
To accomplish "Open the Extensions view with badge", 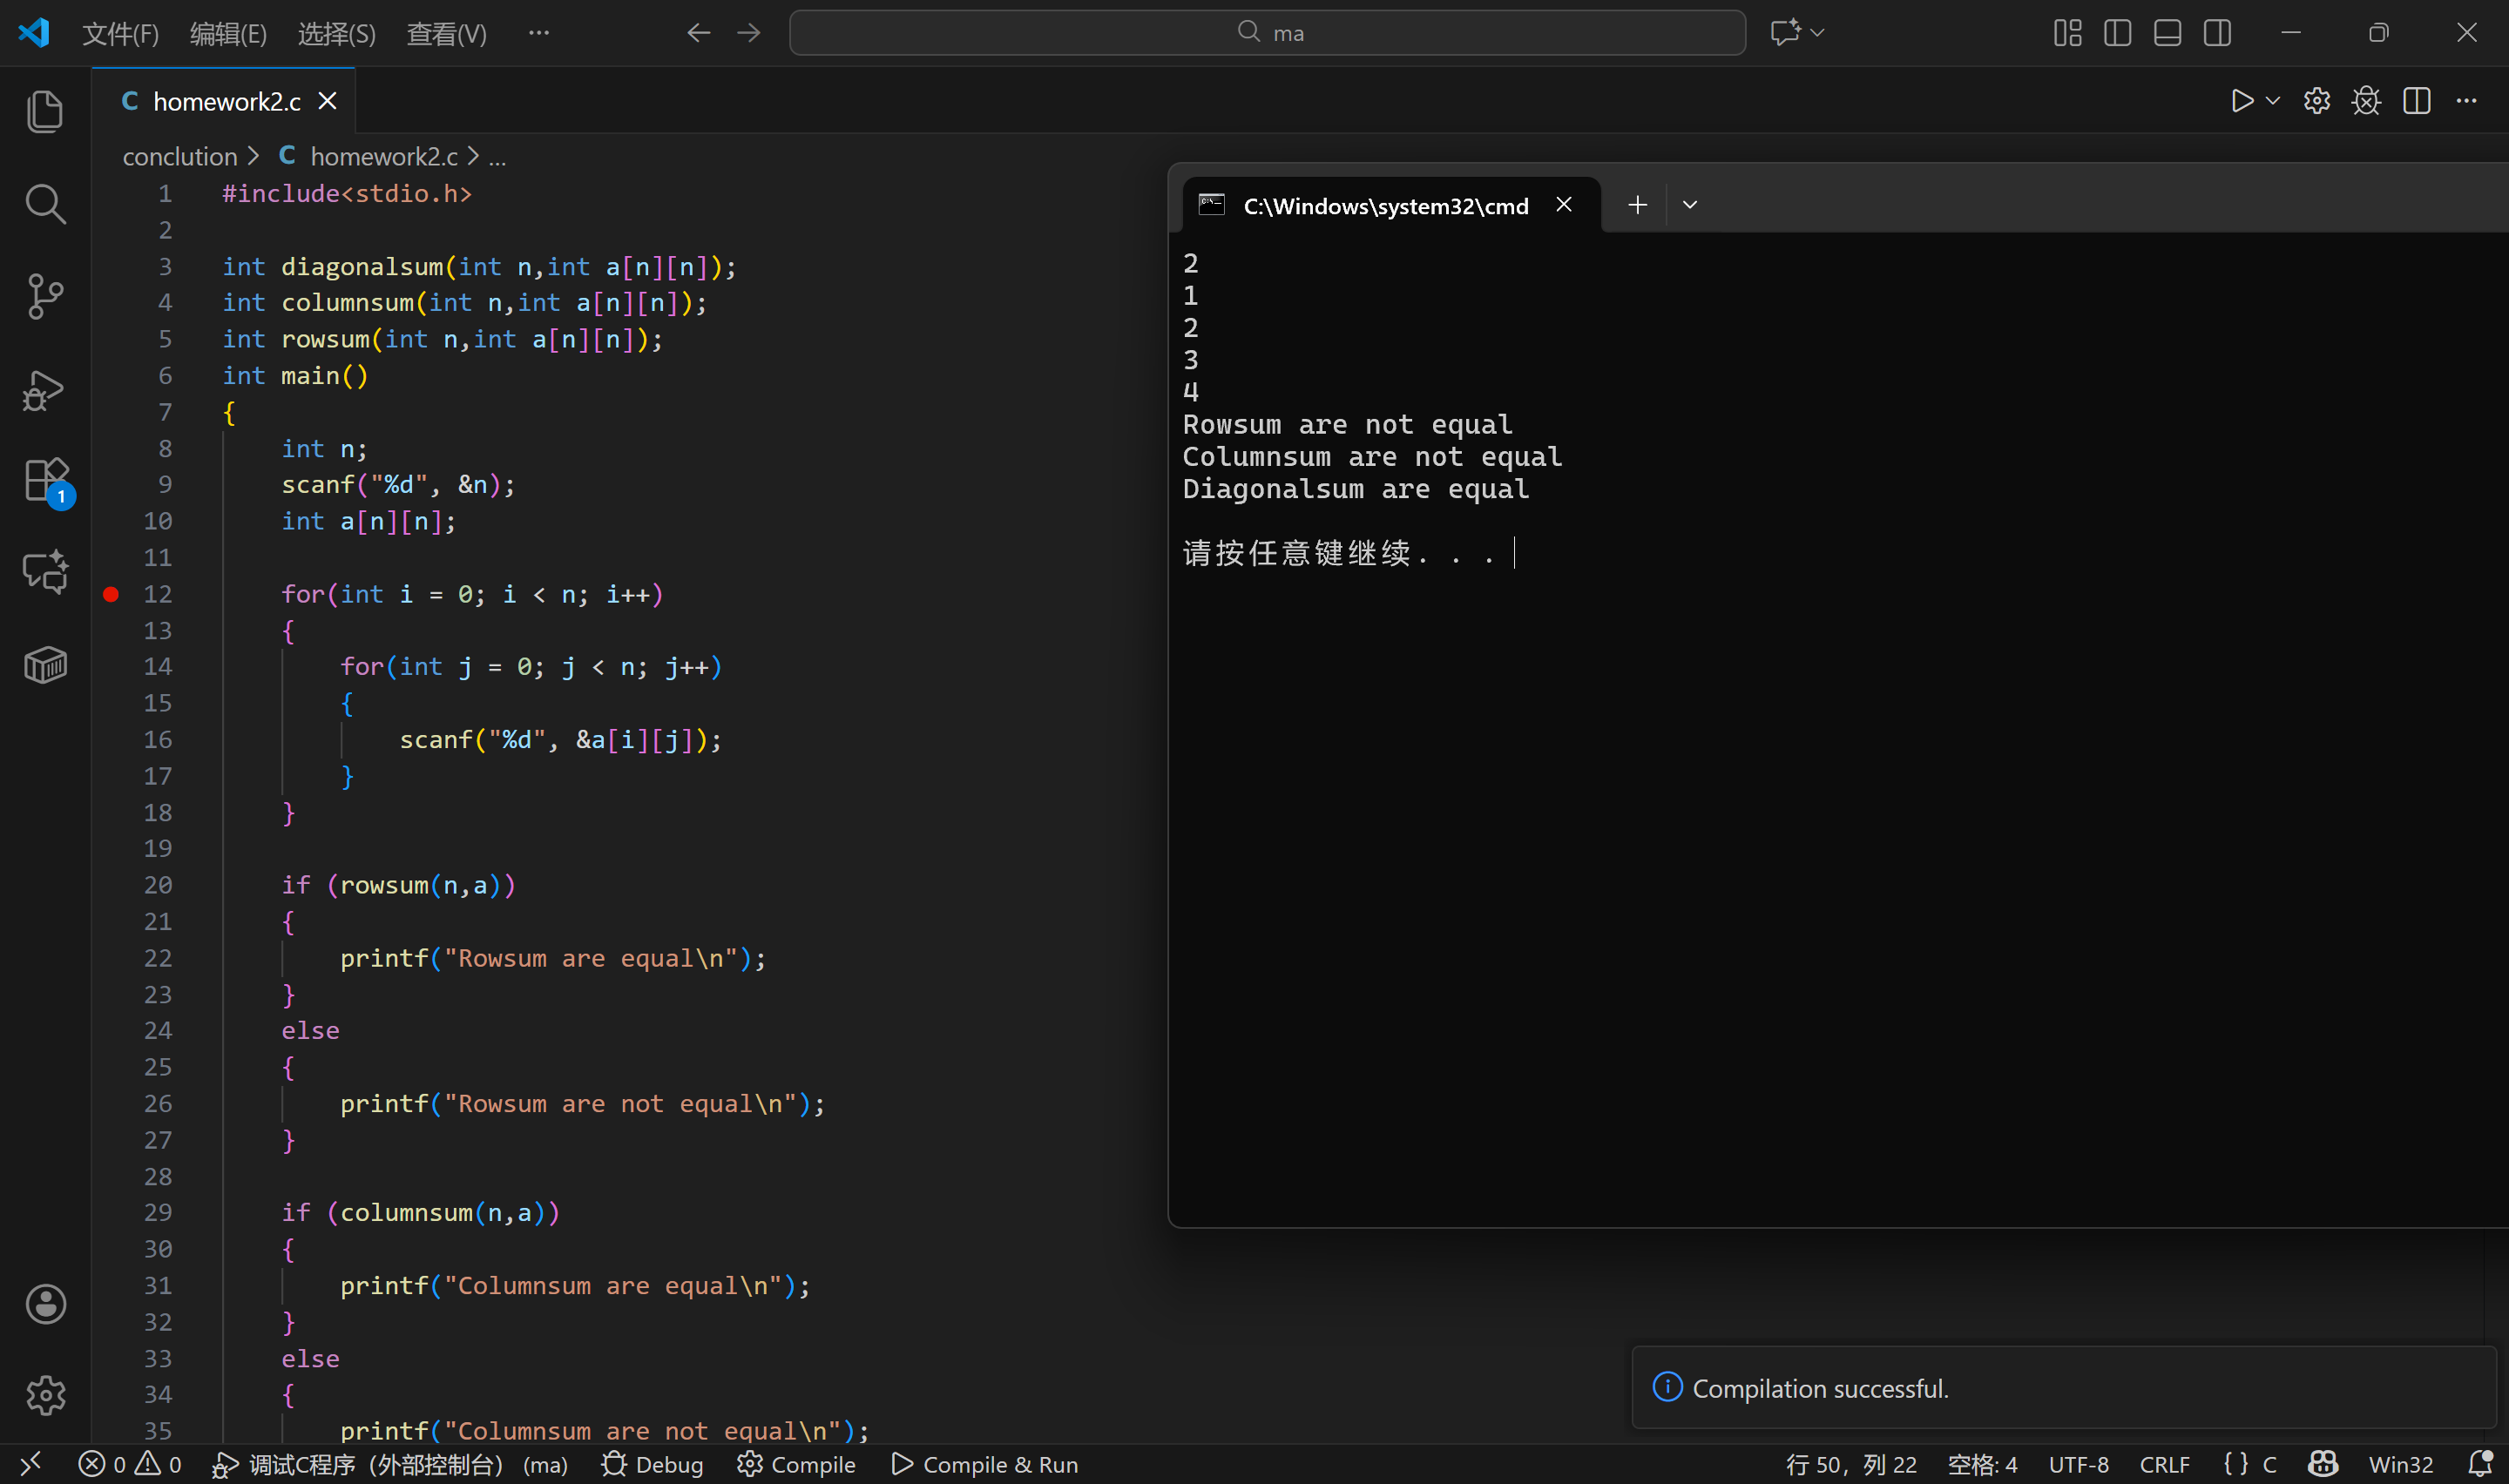I will (x=45, y=481).
